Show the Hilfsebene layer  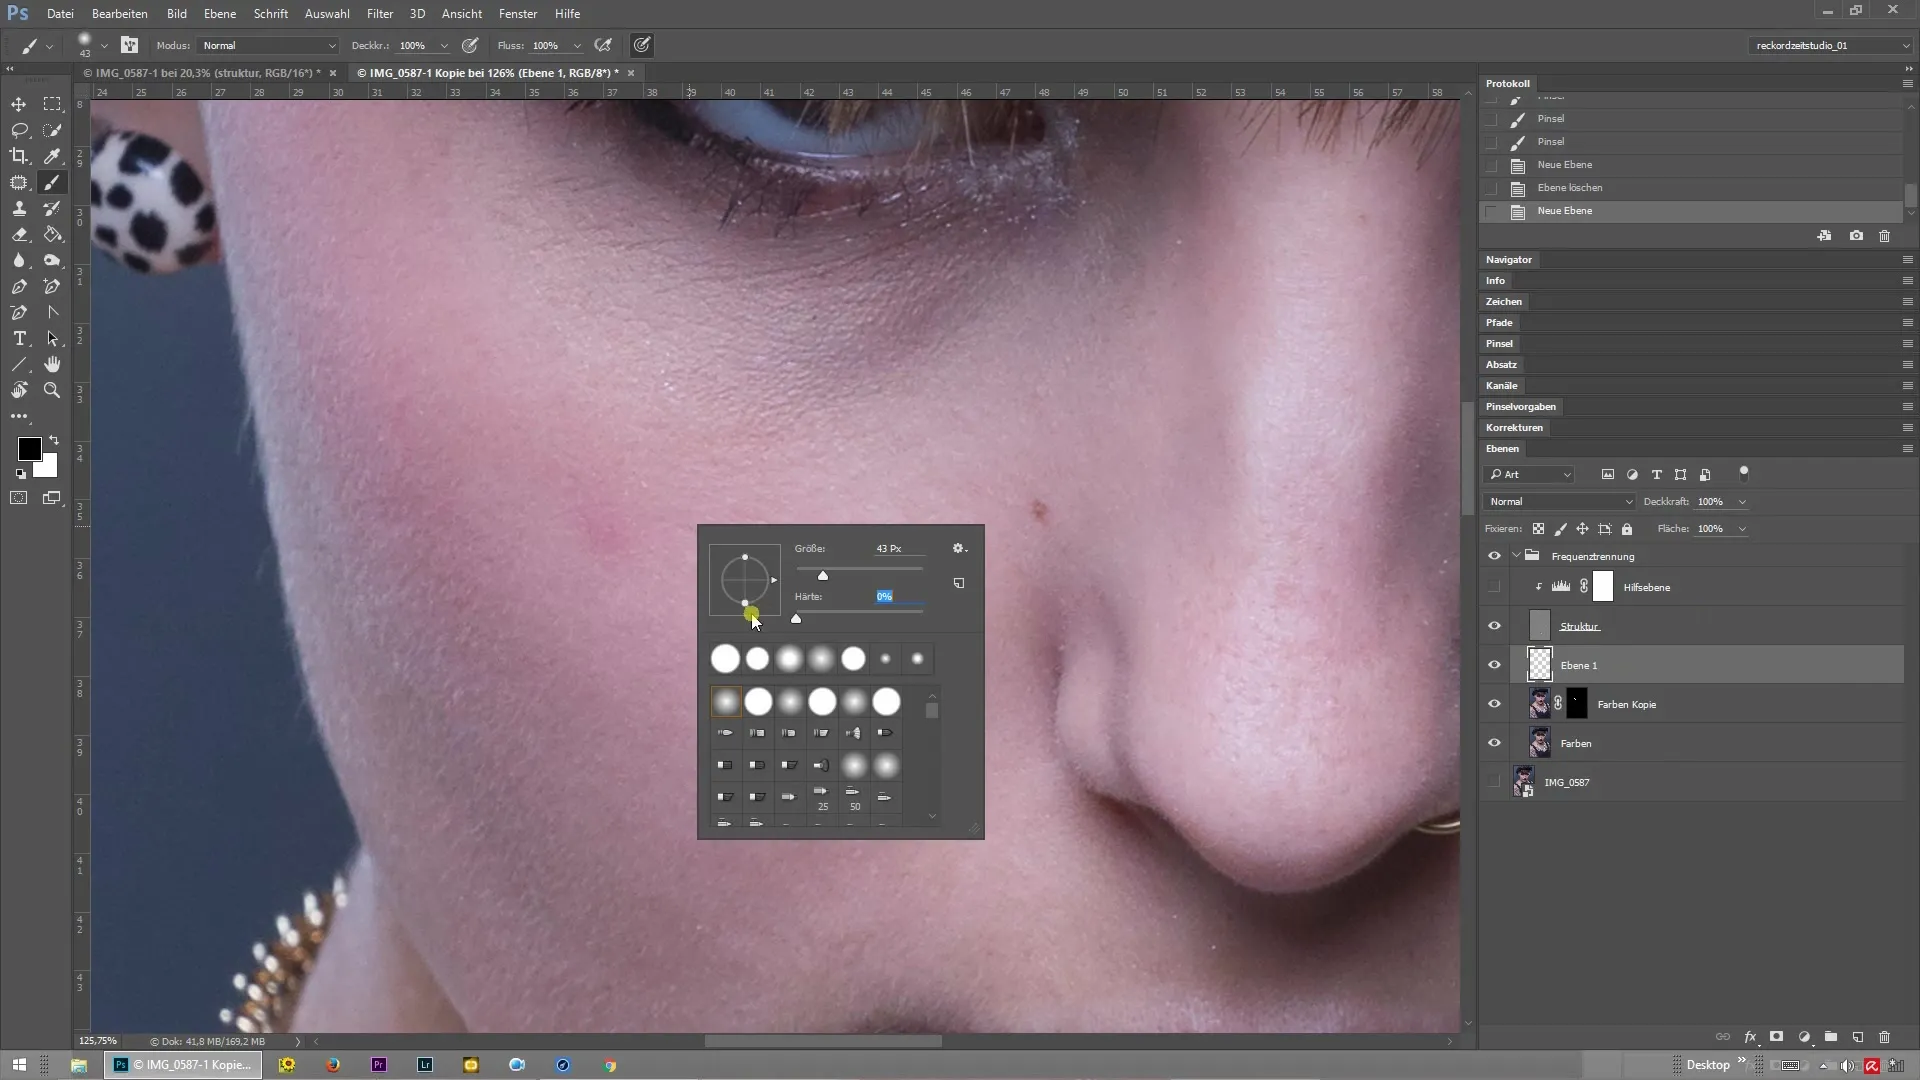click(1494, 587)
